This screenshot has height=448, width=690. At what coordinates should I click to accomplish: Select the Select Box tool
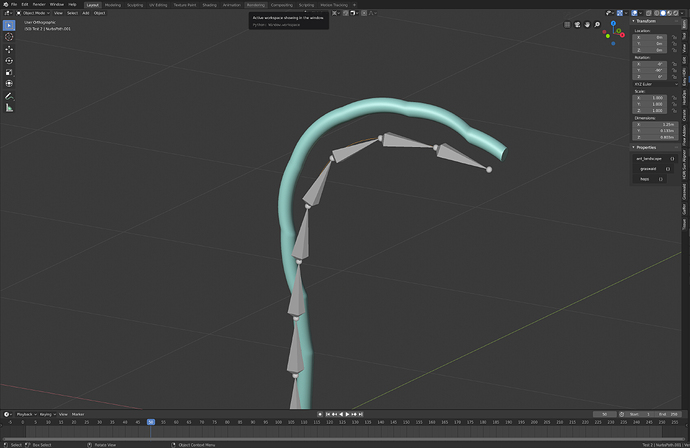coord(9,26)
